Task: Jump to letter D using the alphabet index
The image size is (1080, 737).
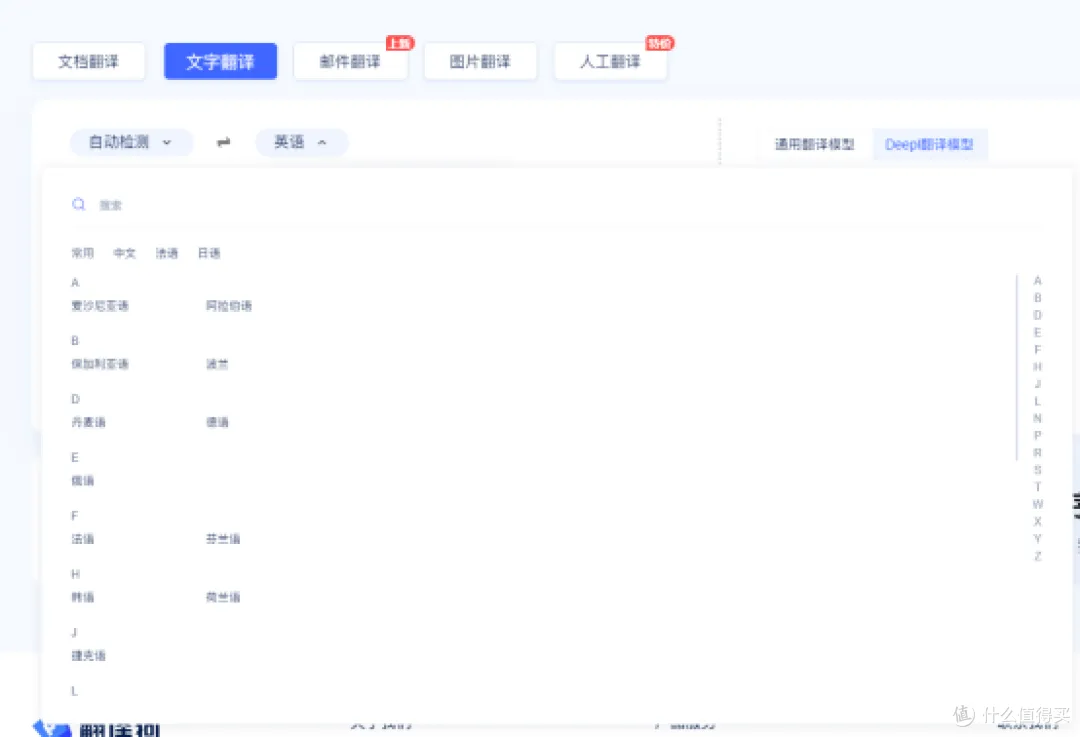Action: 1037,314
